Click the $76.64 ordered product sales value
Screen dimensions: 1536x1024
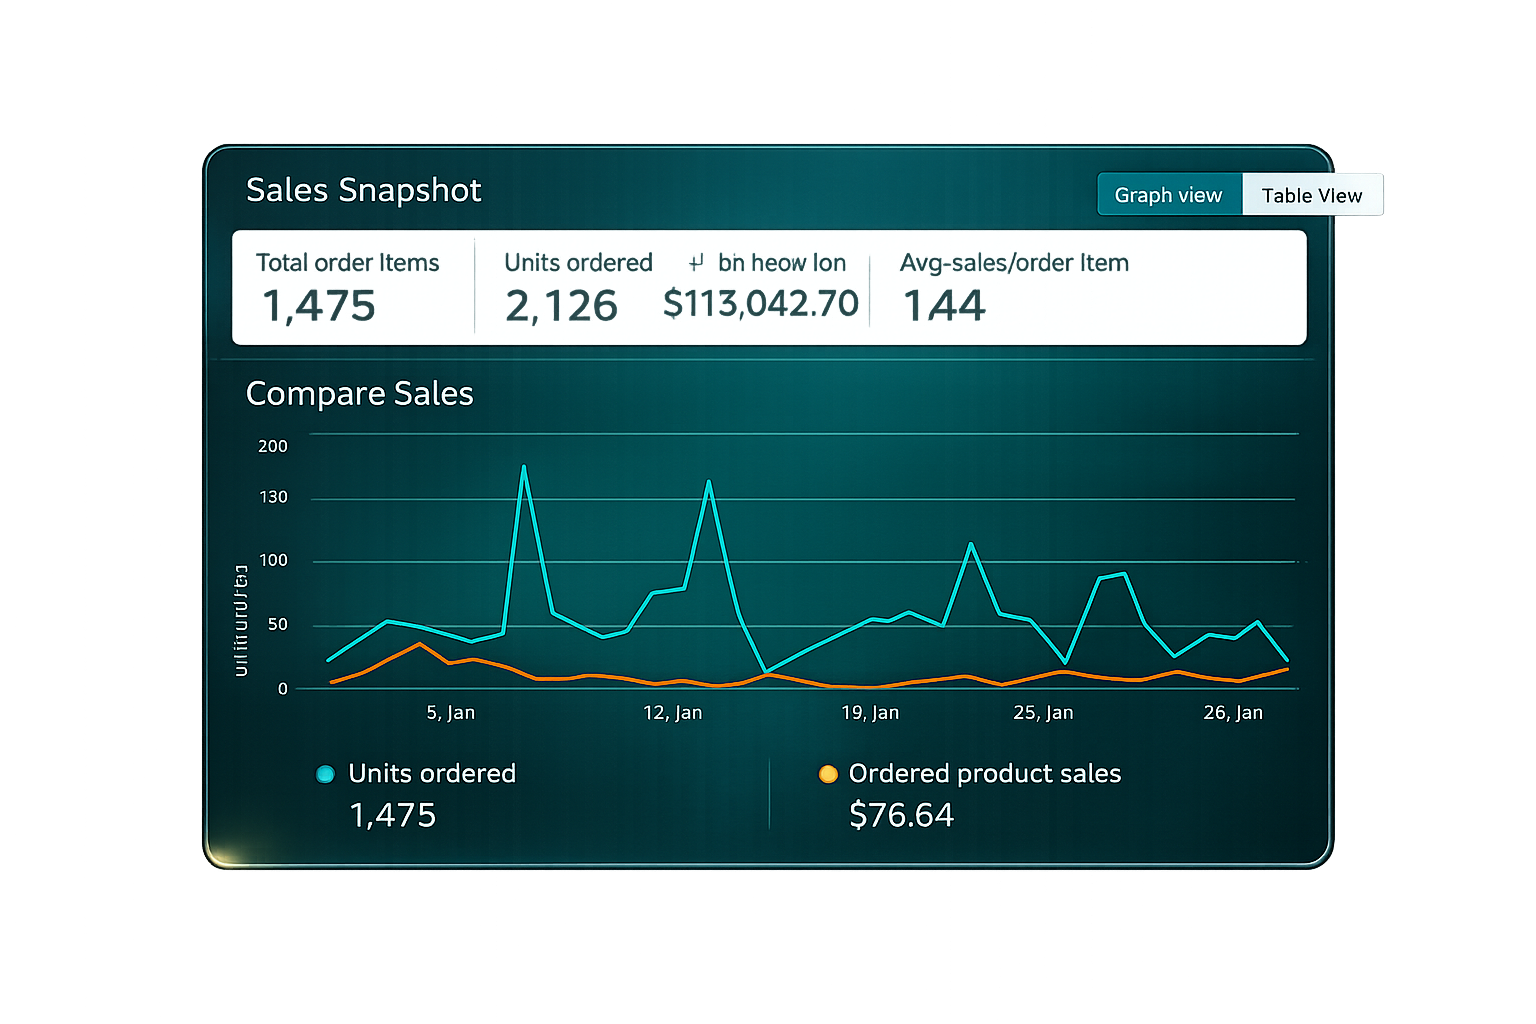coord(901,816)
